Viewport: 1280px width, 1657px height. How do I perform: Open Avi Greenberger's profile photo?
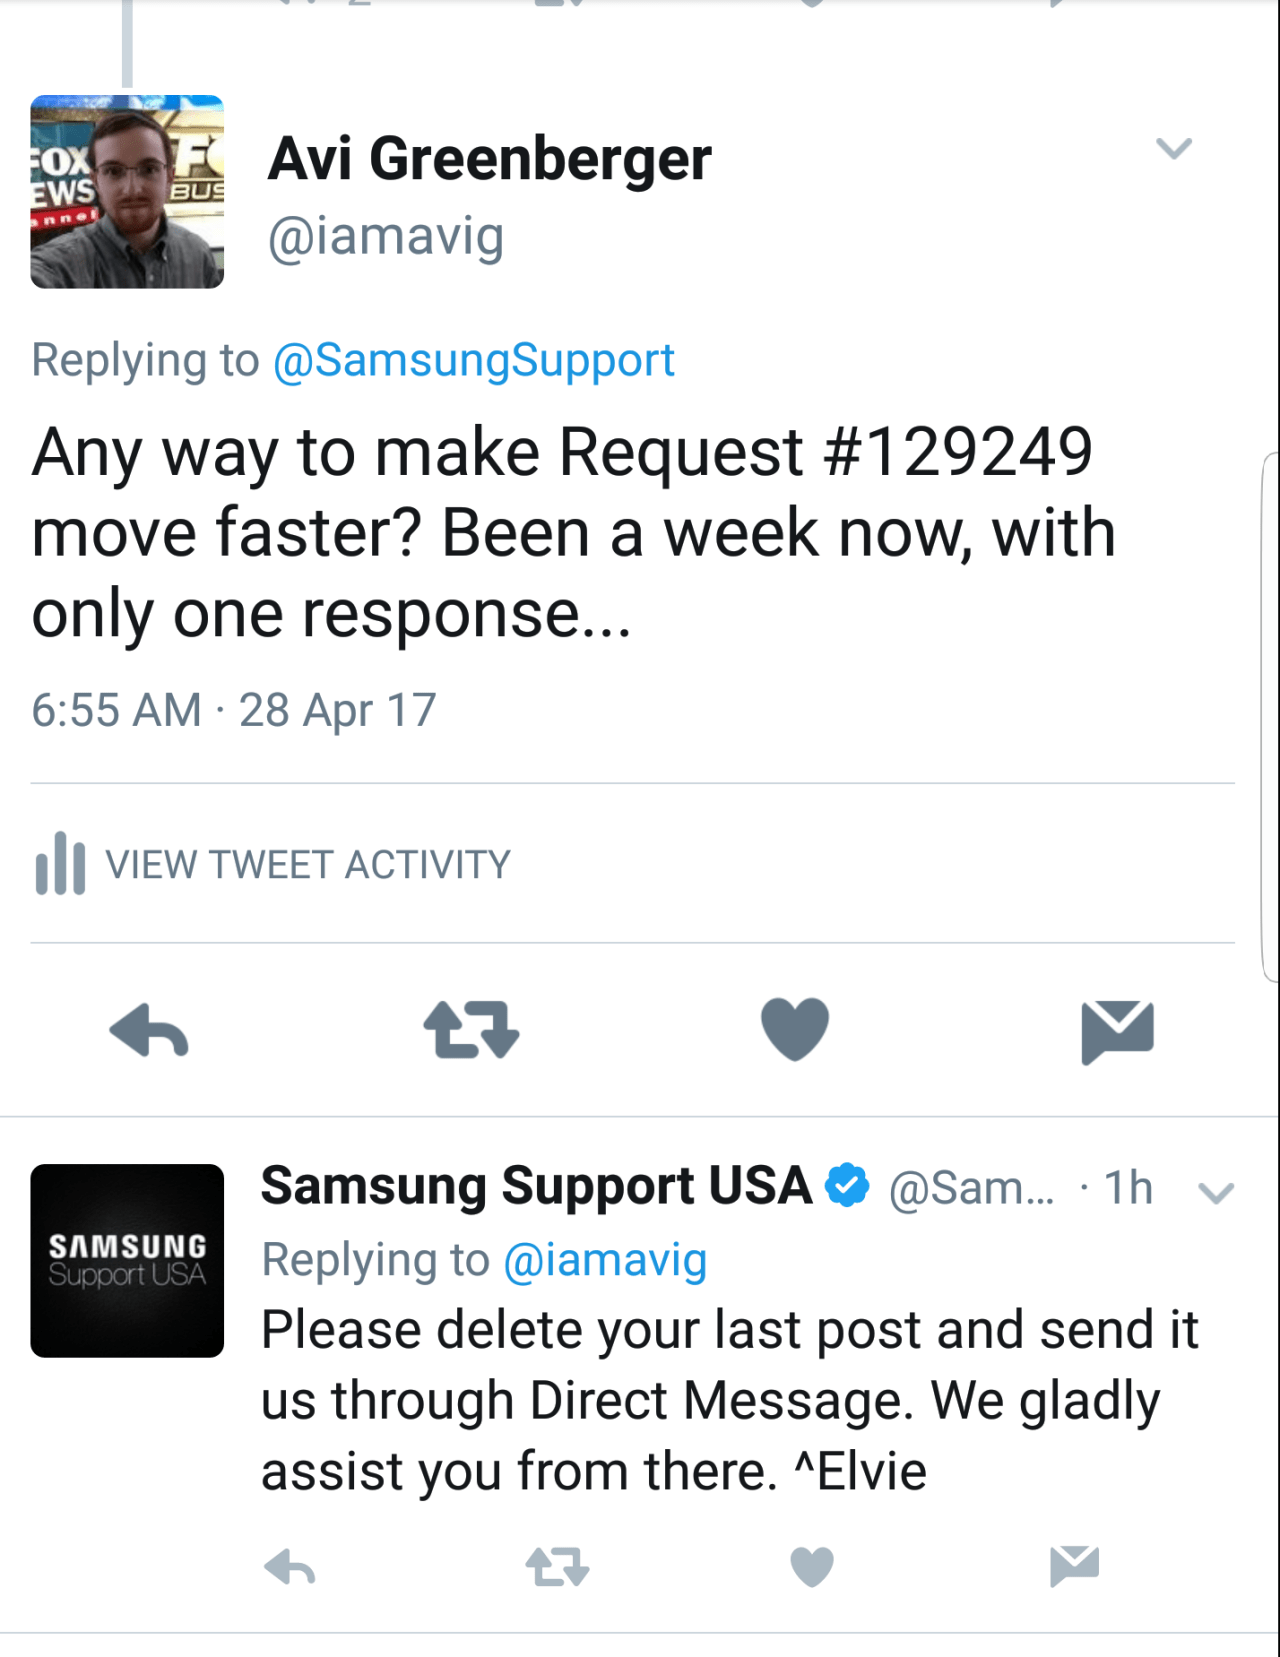(x=127, y=192)
